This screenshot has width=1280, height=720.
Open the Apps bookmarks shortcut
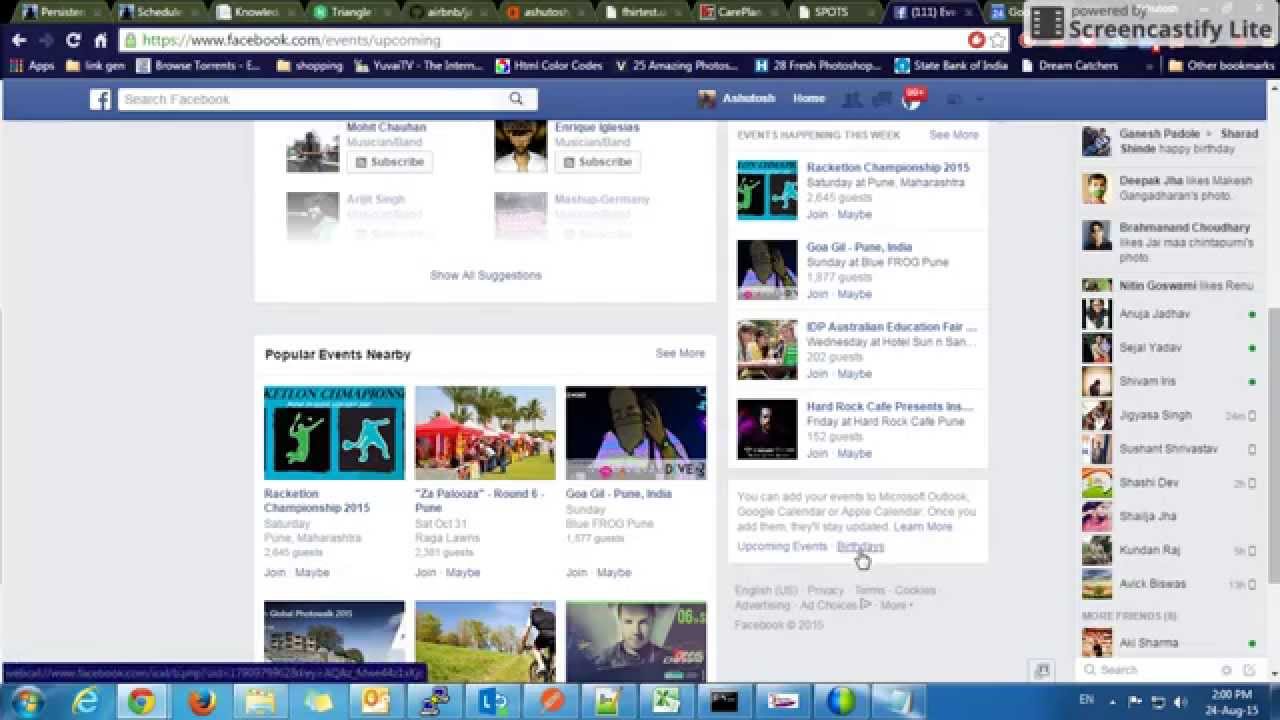tap(31, 65)
